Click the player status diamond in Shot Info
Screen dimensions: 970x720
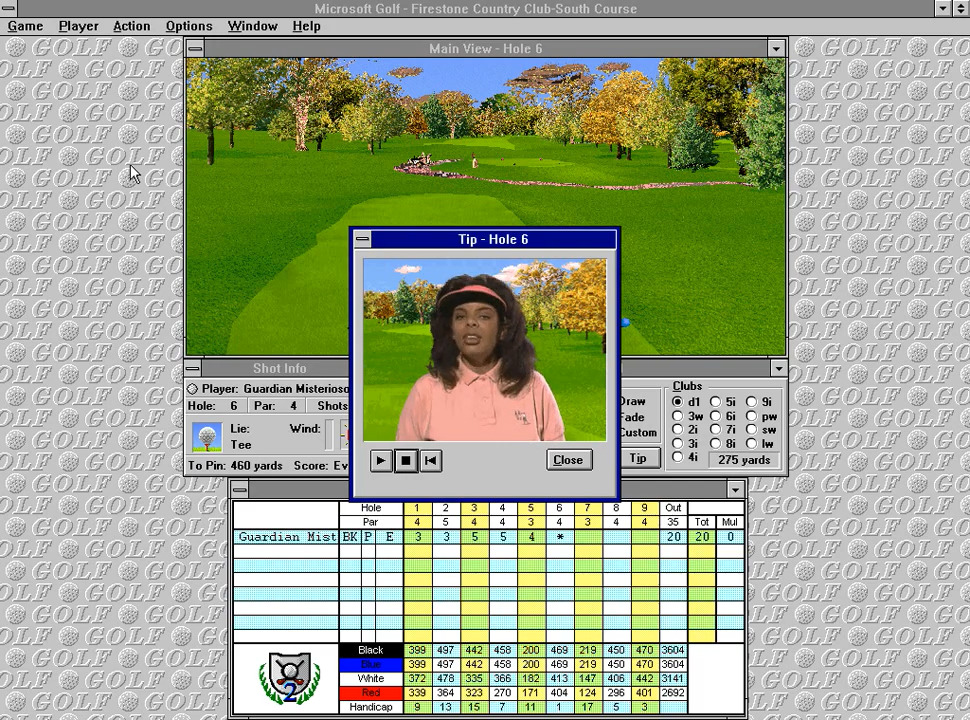tap(192, 390)
